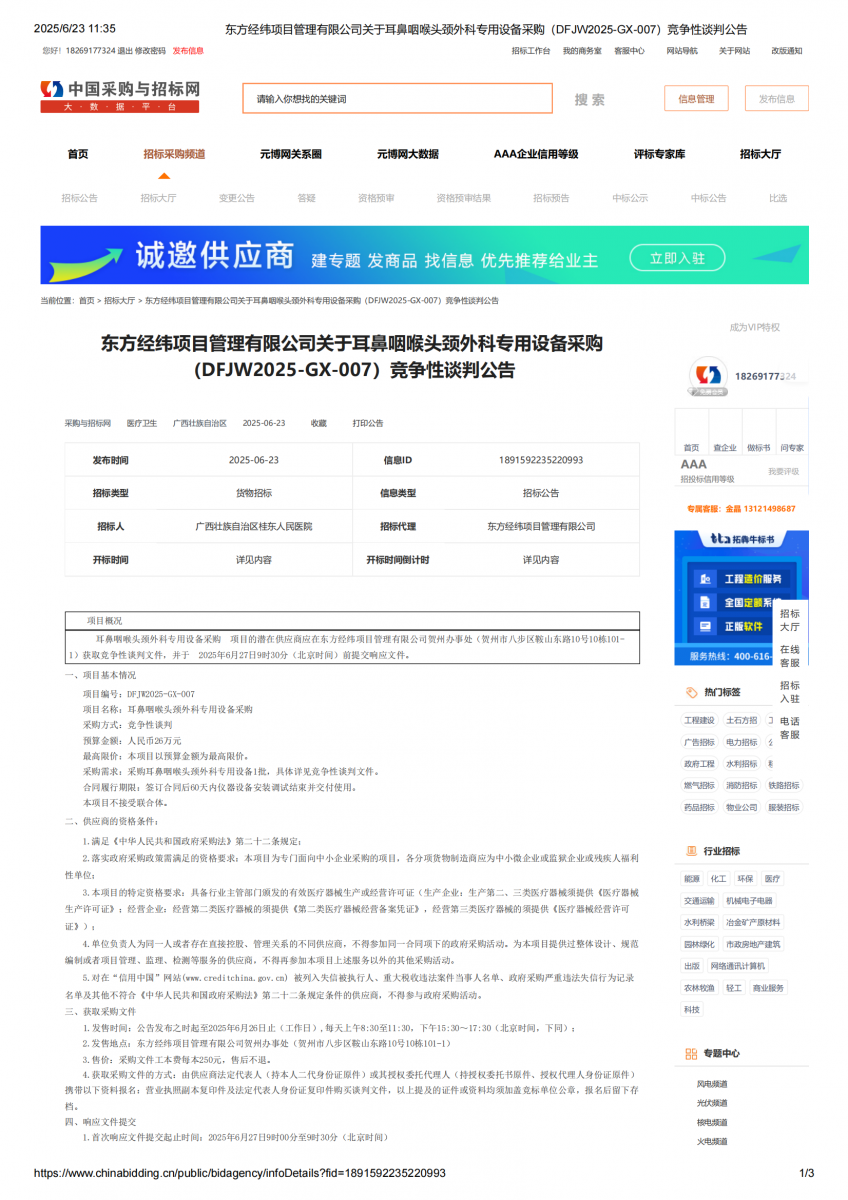Open the 查企业 sidebar shortcut
Viewport: 848px width, 1200px height.
(x=725, y=448)
